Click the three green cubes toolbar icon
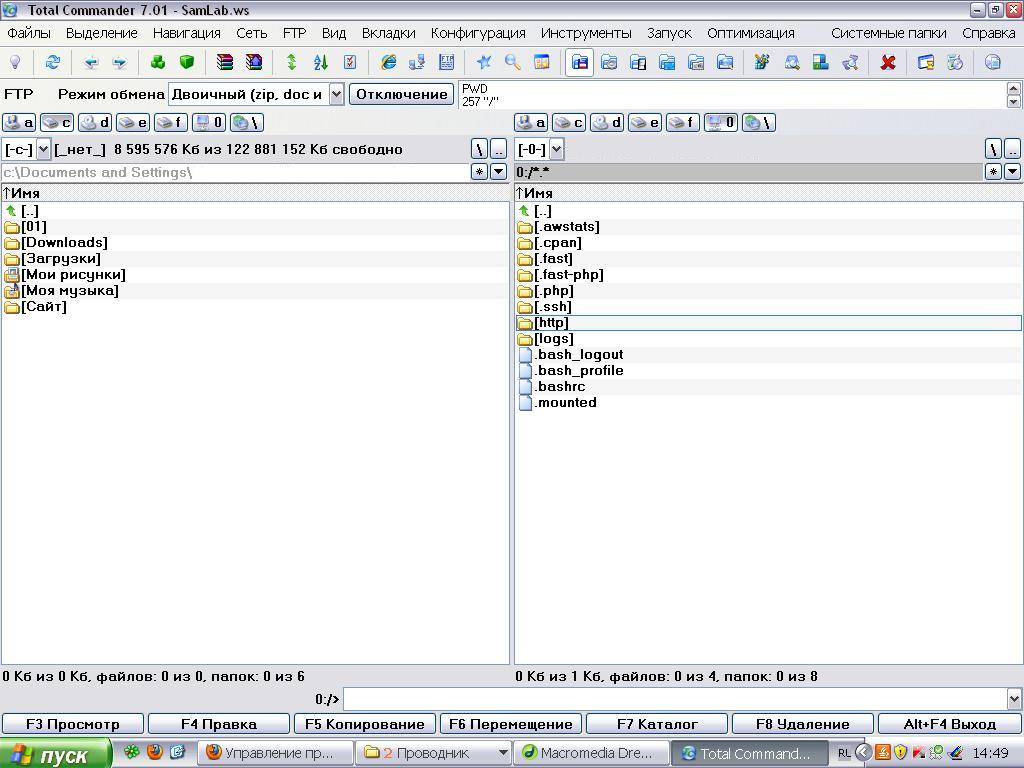Image resolution: width=1024 pixels, height=768 pixels. pos(157,62)
